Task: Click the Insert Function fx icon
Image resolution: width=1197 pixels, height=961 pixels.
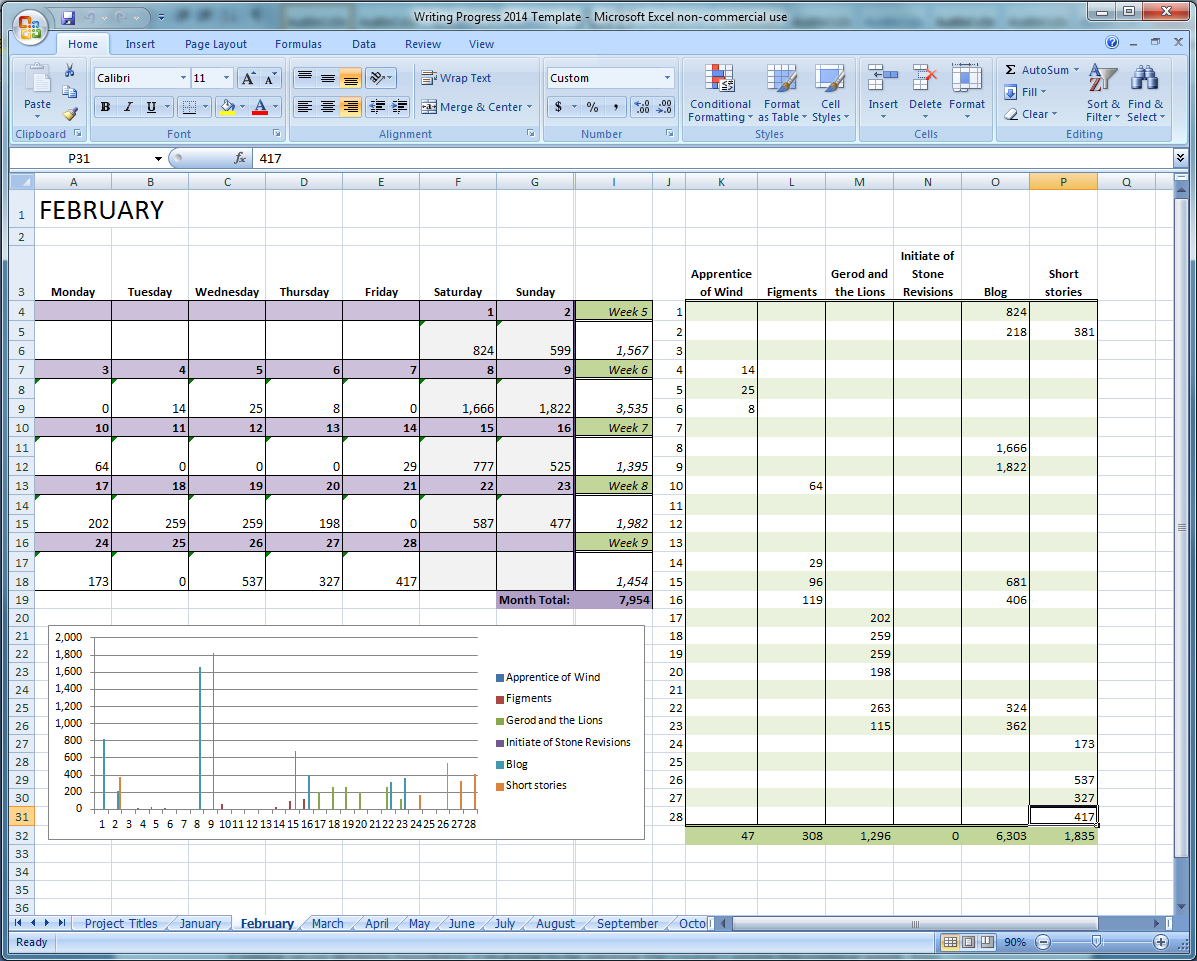Action: (x=240, y=158)
